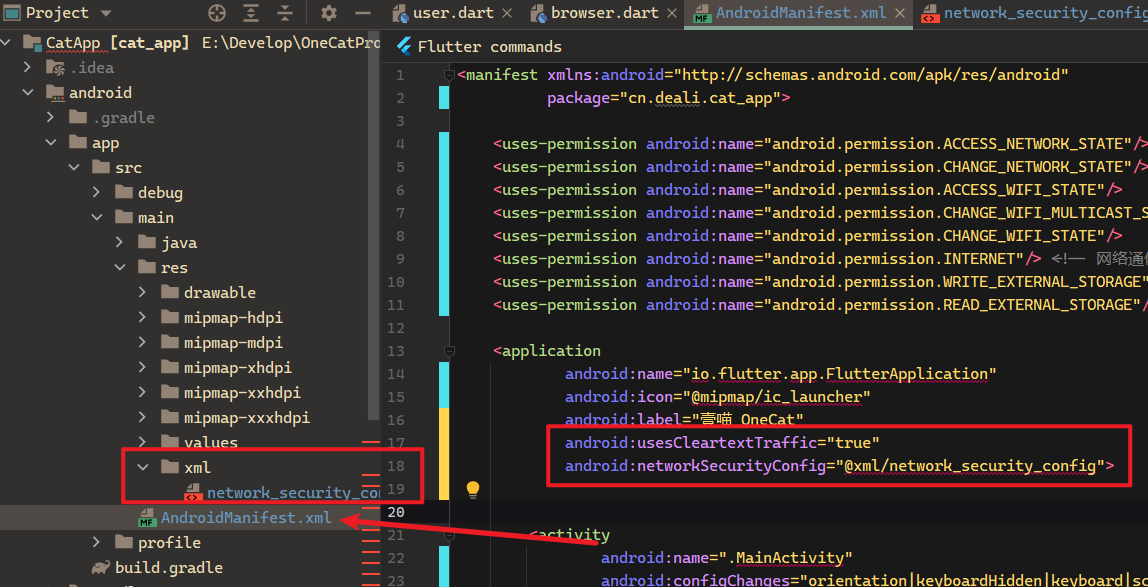This screenshot has width=1148, height=587.
Task: Collapse the res folder
Action: click(x=121, y=267)
